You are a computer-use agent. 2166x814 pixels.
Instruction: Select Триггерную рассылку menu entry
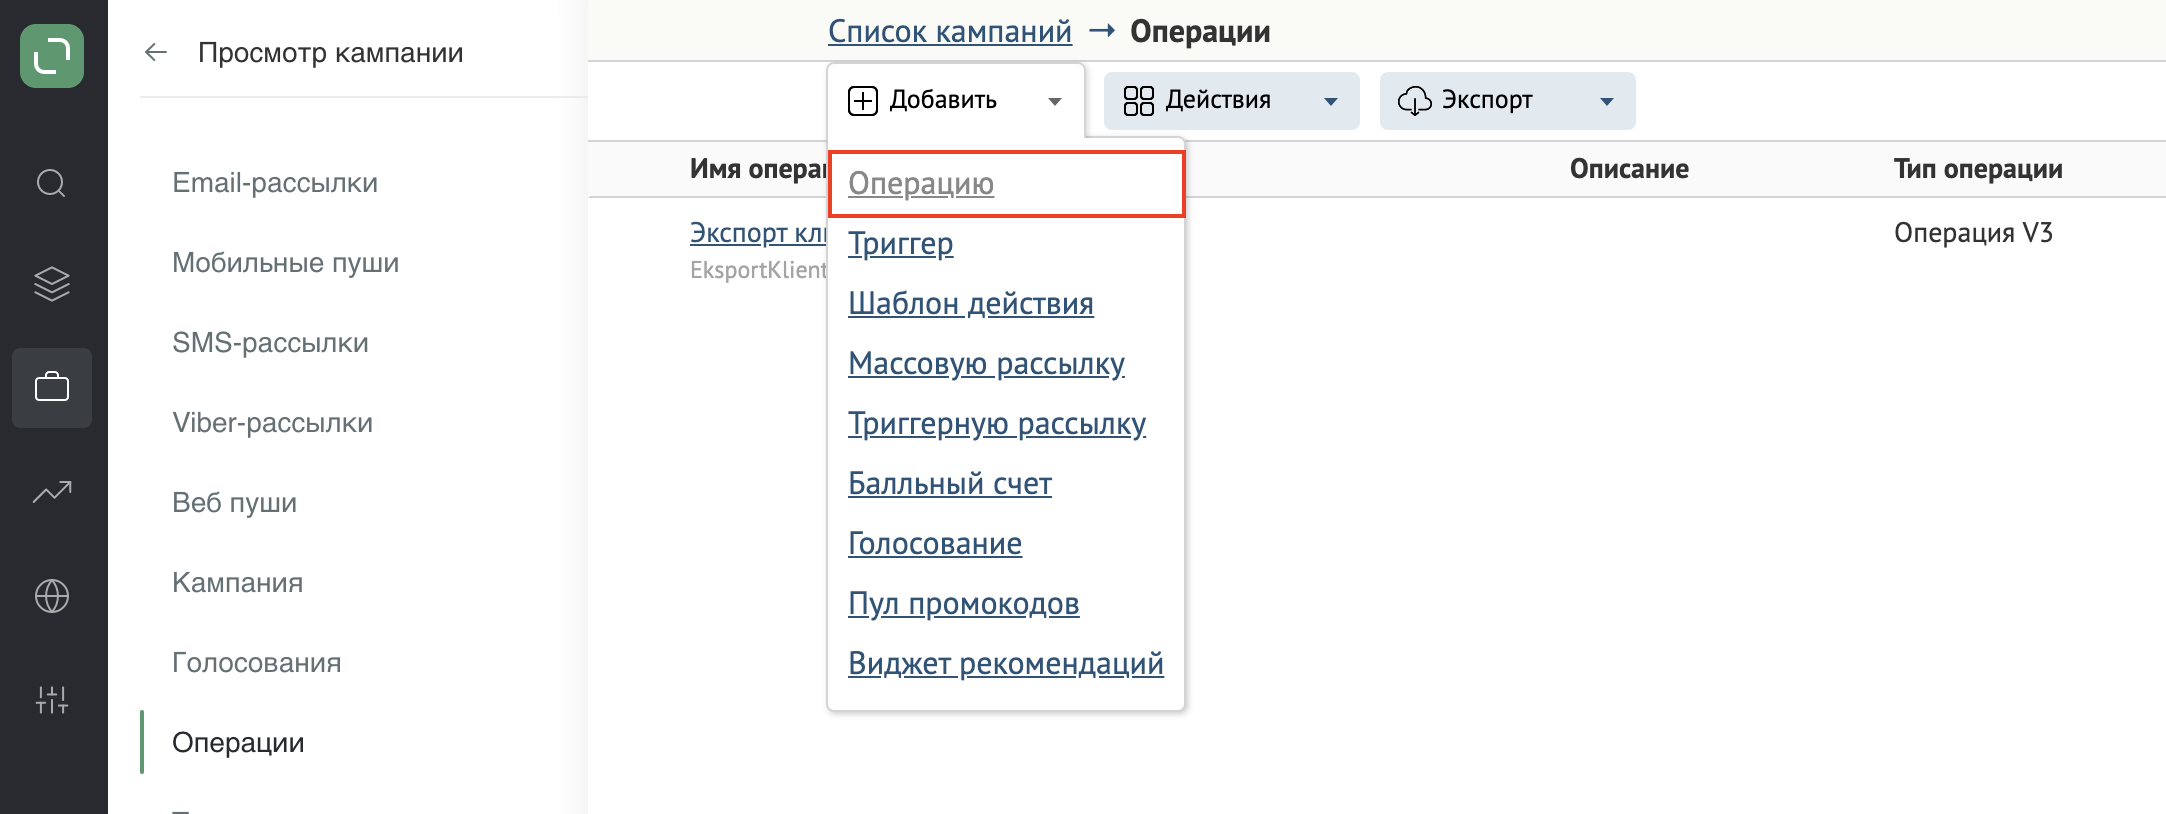coord(996,424)
